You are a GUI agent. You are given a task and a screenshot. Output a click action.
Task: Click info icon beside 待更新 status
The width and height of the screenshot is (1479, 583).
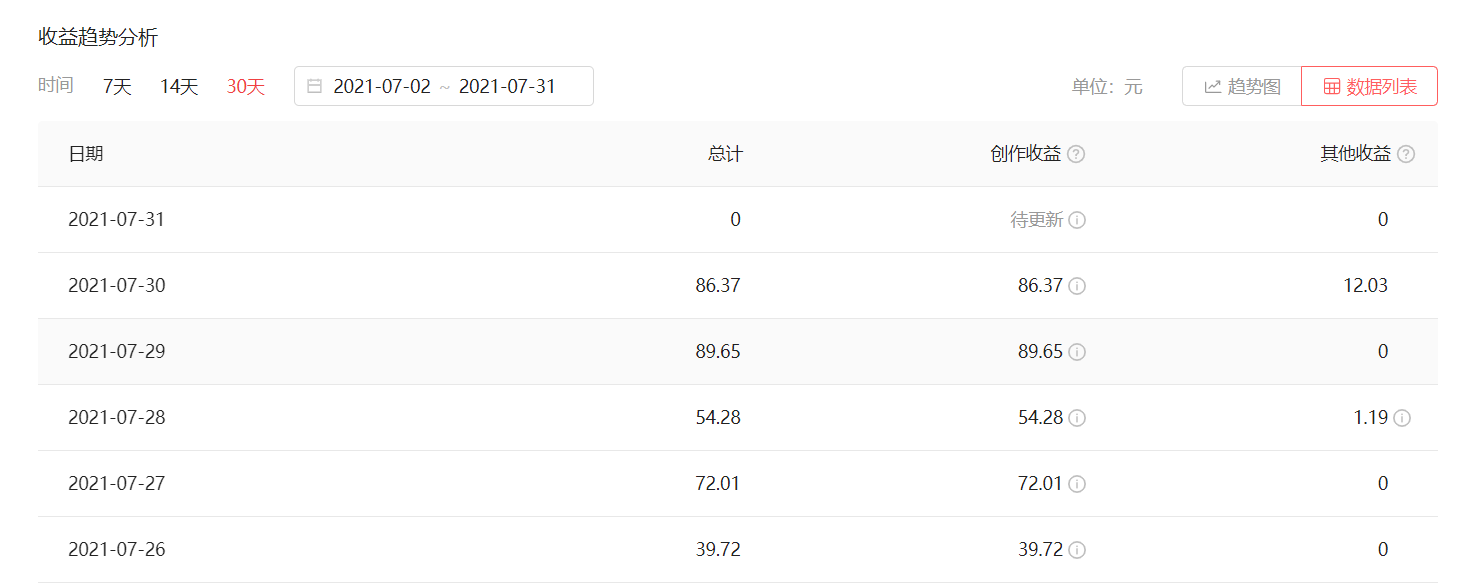point(1077,220)
